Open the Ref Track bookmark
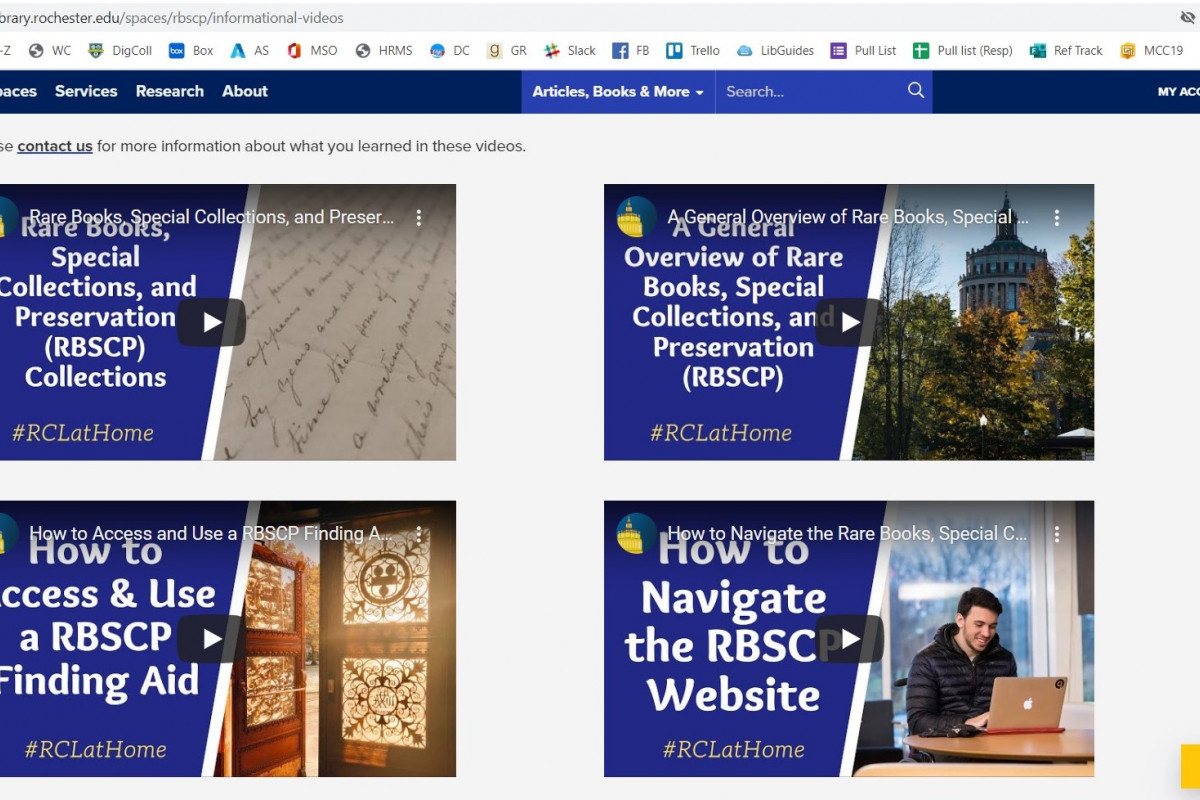The width and height of the screenshot is (1200, 800). pyautogui.click(x=1066, y=51)
